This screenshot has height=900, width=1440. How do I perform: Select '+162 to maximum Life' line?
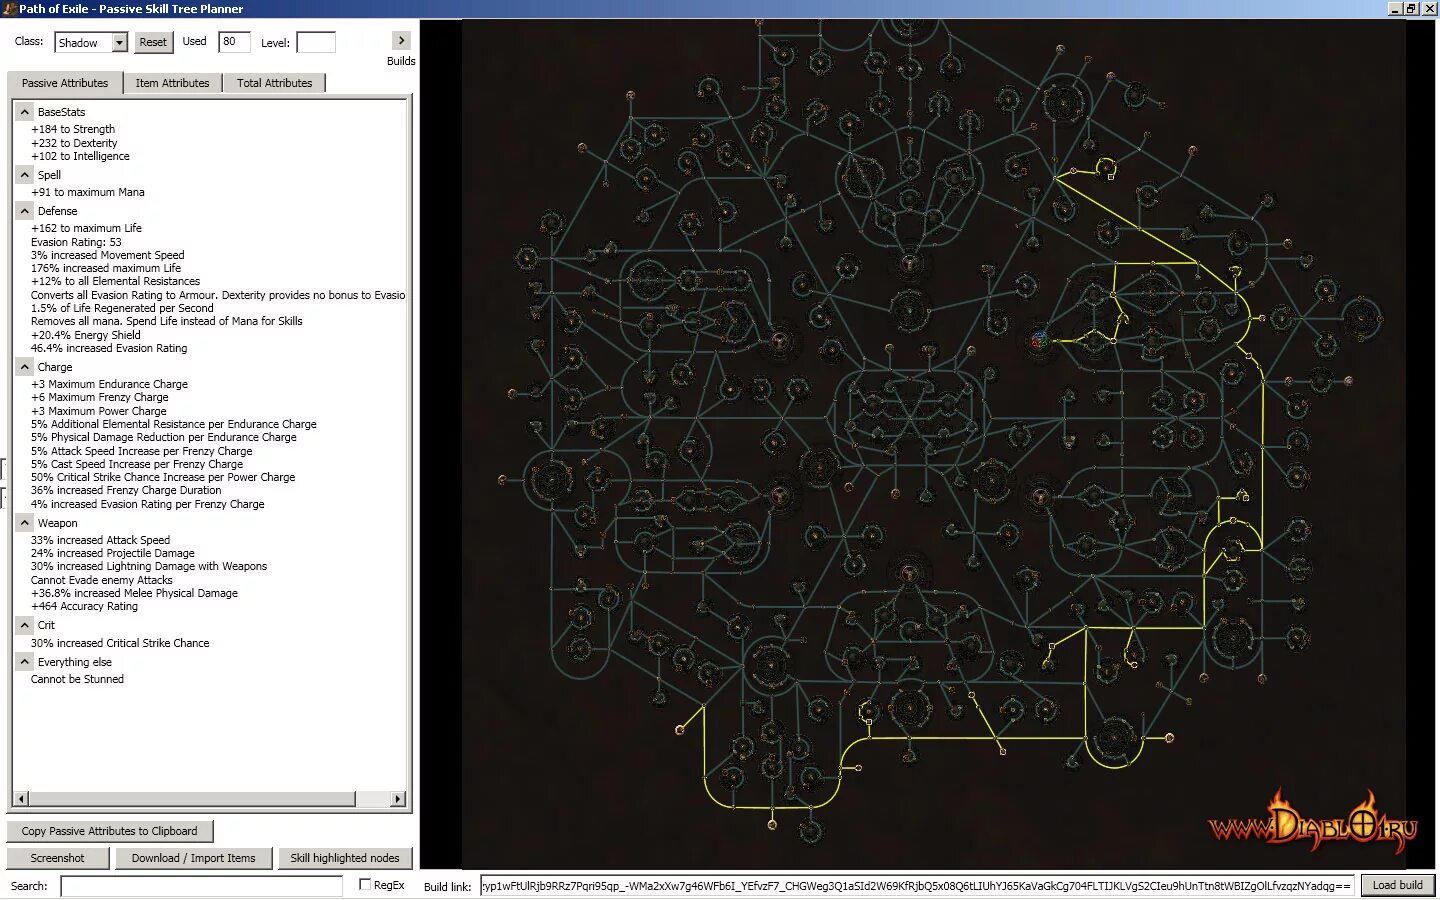(x=86, y=228)
